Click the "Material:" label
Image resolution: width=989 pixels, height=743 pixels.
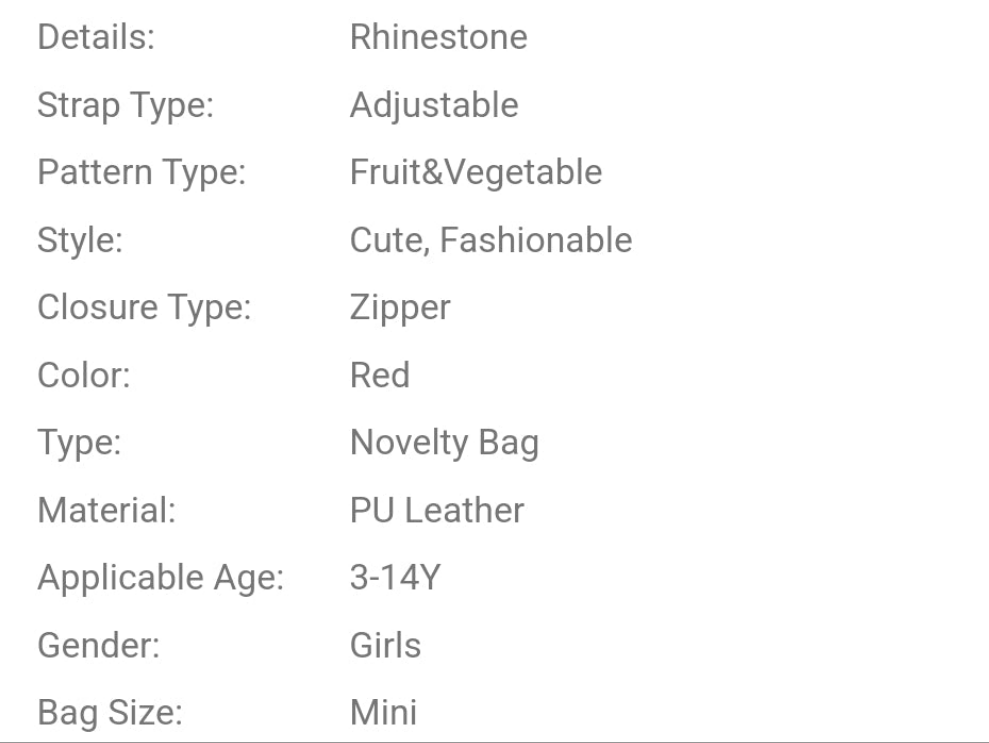107,511
